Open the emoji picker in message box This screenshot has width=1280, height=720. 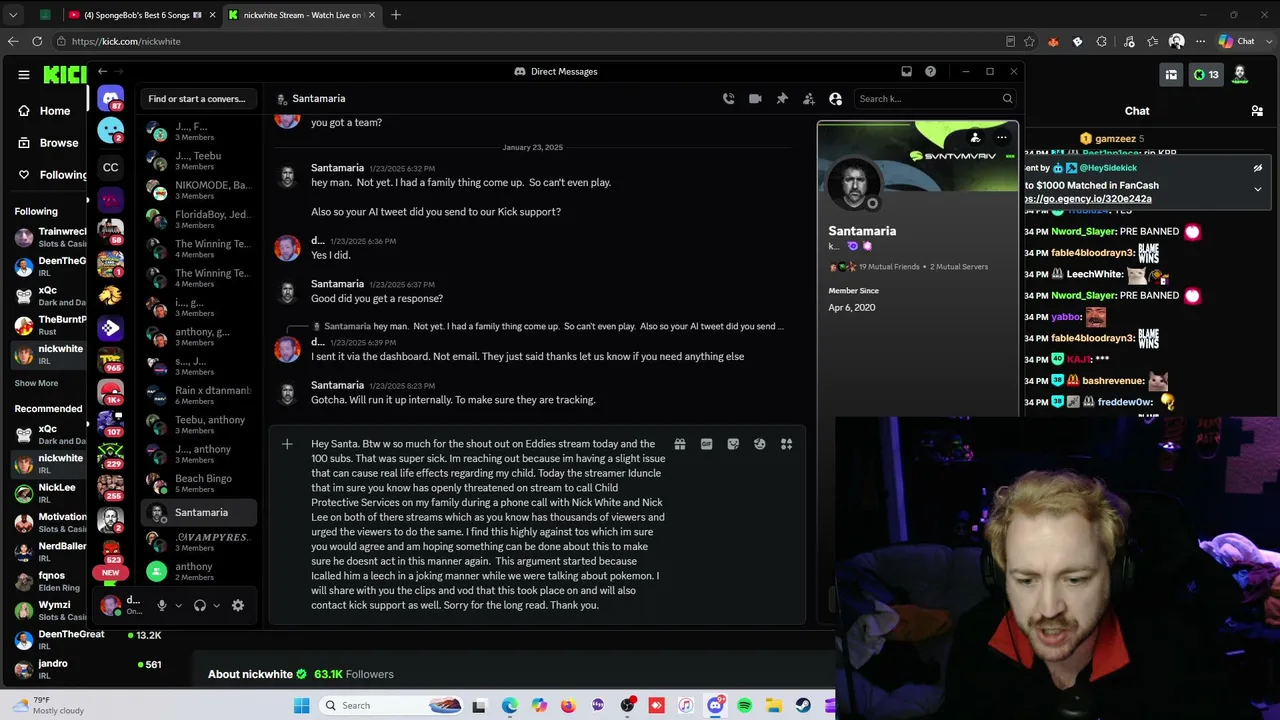tap(760, 444)
